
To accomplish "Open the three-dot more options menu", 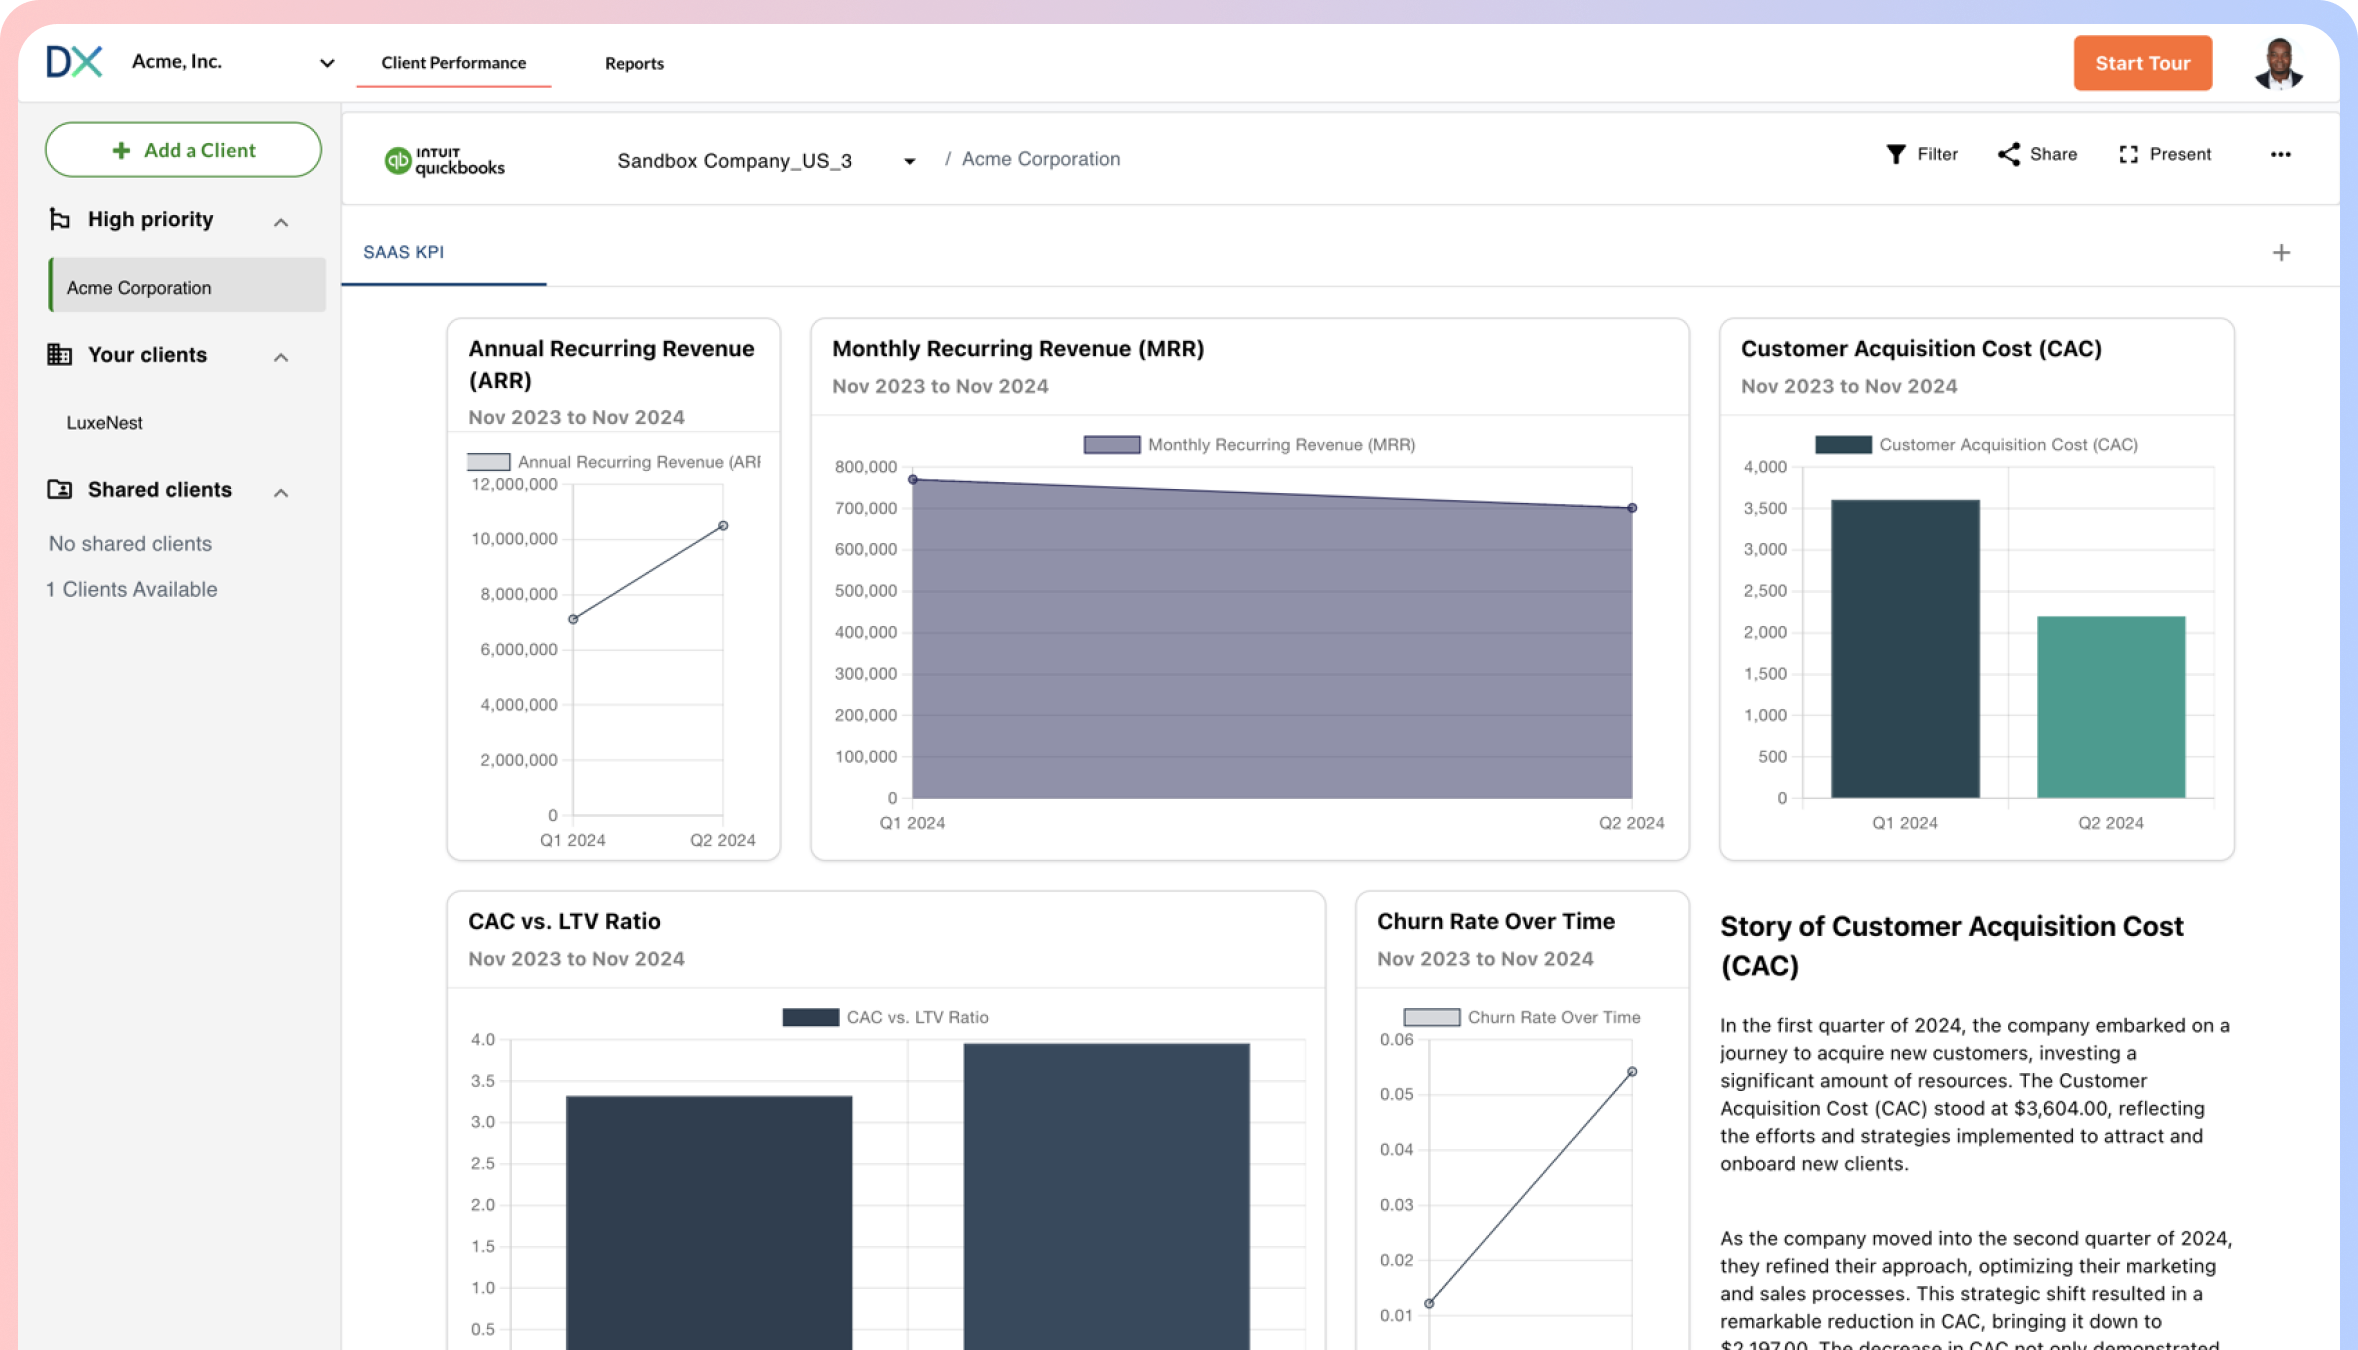I will pos(2280,154).
